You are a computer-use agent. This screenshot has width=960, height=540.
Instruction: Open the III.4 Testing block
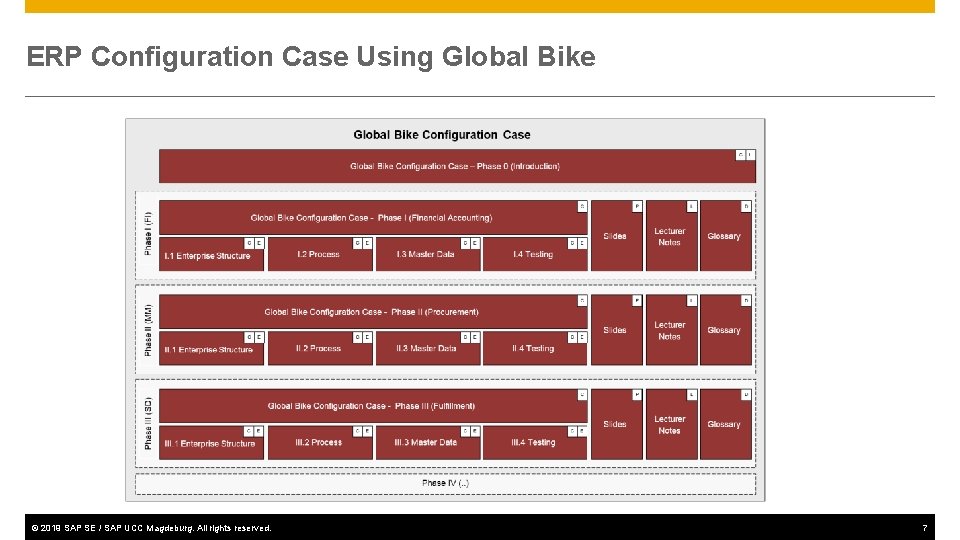click(535, 443)
